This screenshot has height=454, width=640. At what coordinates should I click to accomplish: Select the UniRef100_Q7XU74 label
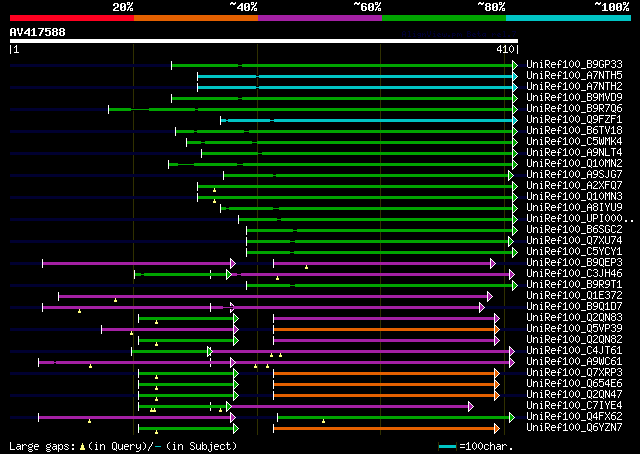(x=574, y=241)
